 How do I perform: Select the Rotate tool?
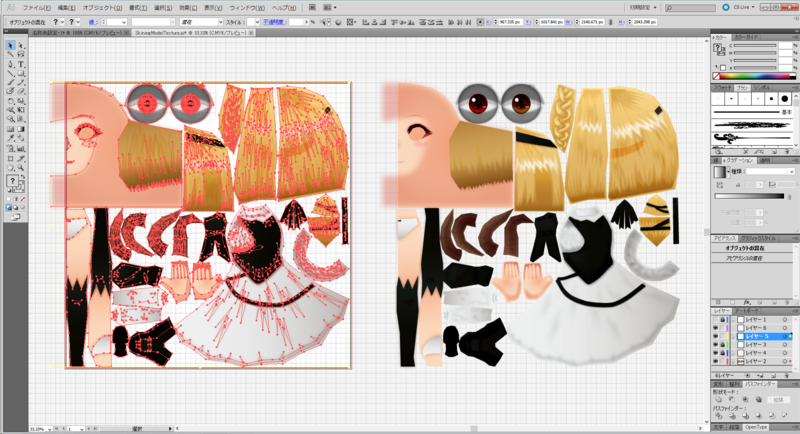point(10,101)
